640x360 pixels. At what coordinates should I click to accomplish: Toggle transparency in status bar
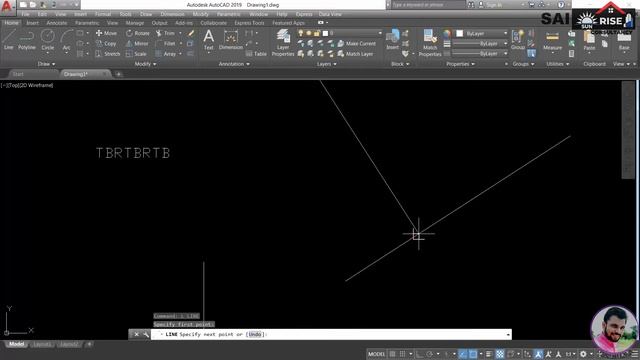[500, 354]
